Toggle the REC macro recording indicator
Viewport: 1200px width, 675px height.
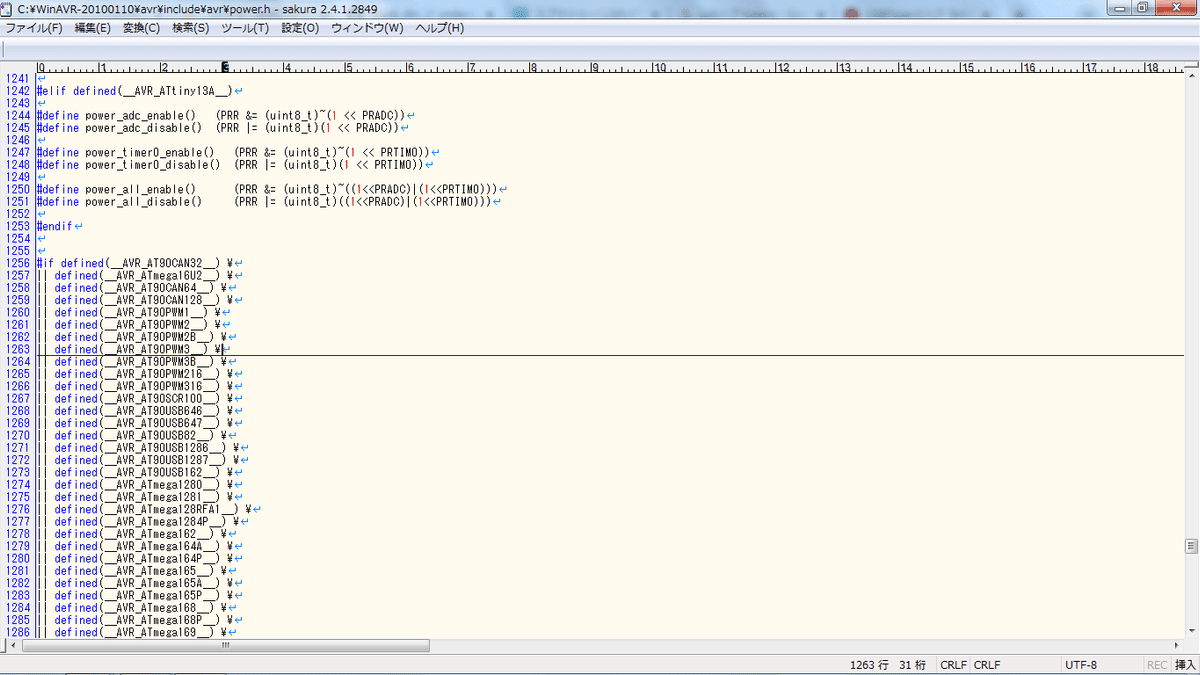point(1157,665)
